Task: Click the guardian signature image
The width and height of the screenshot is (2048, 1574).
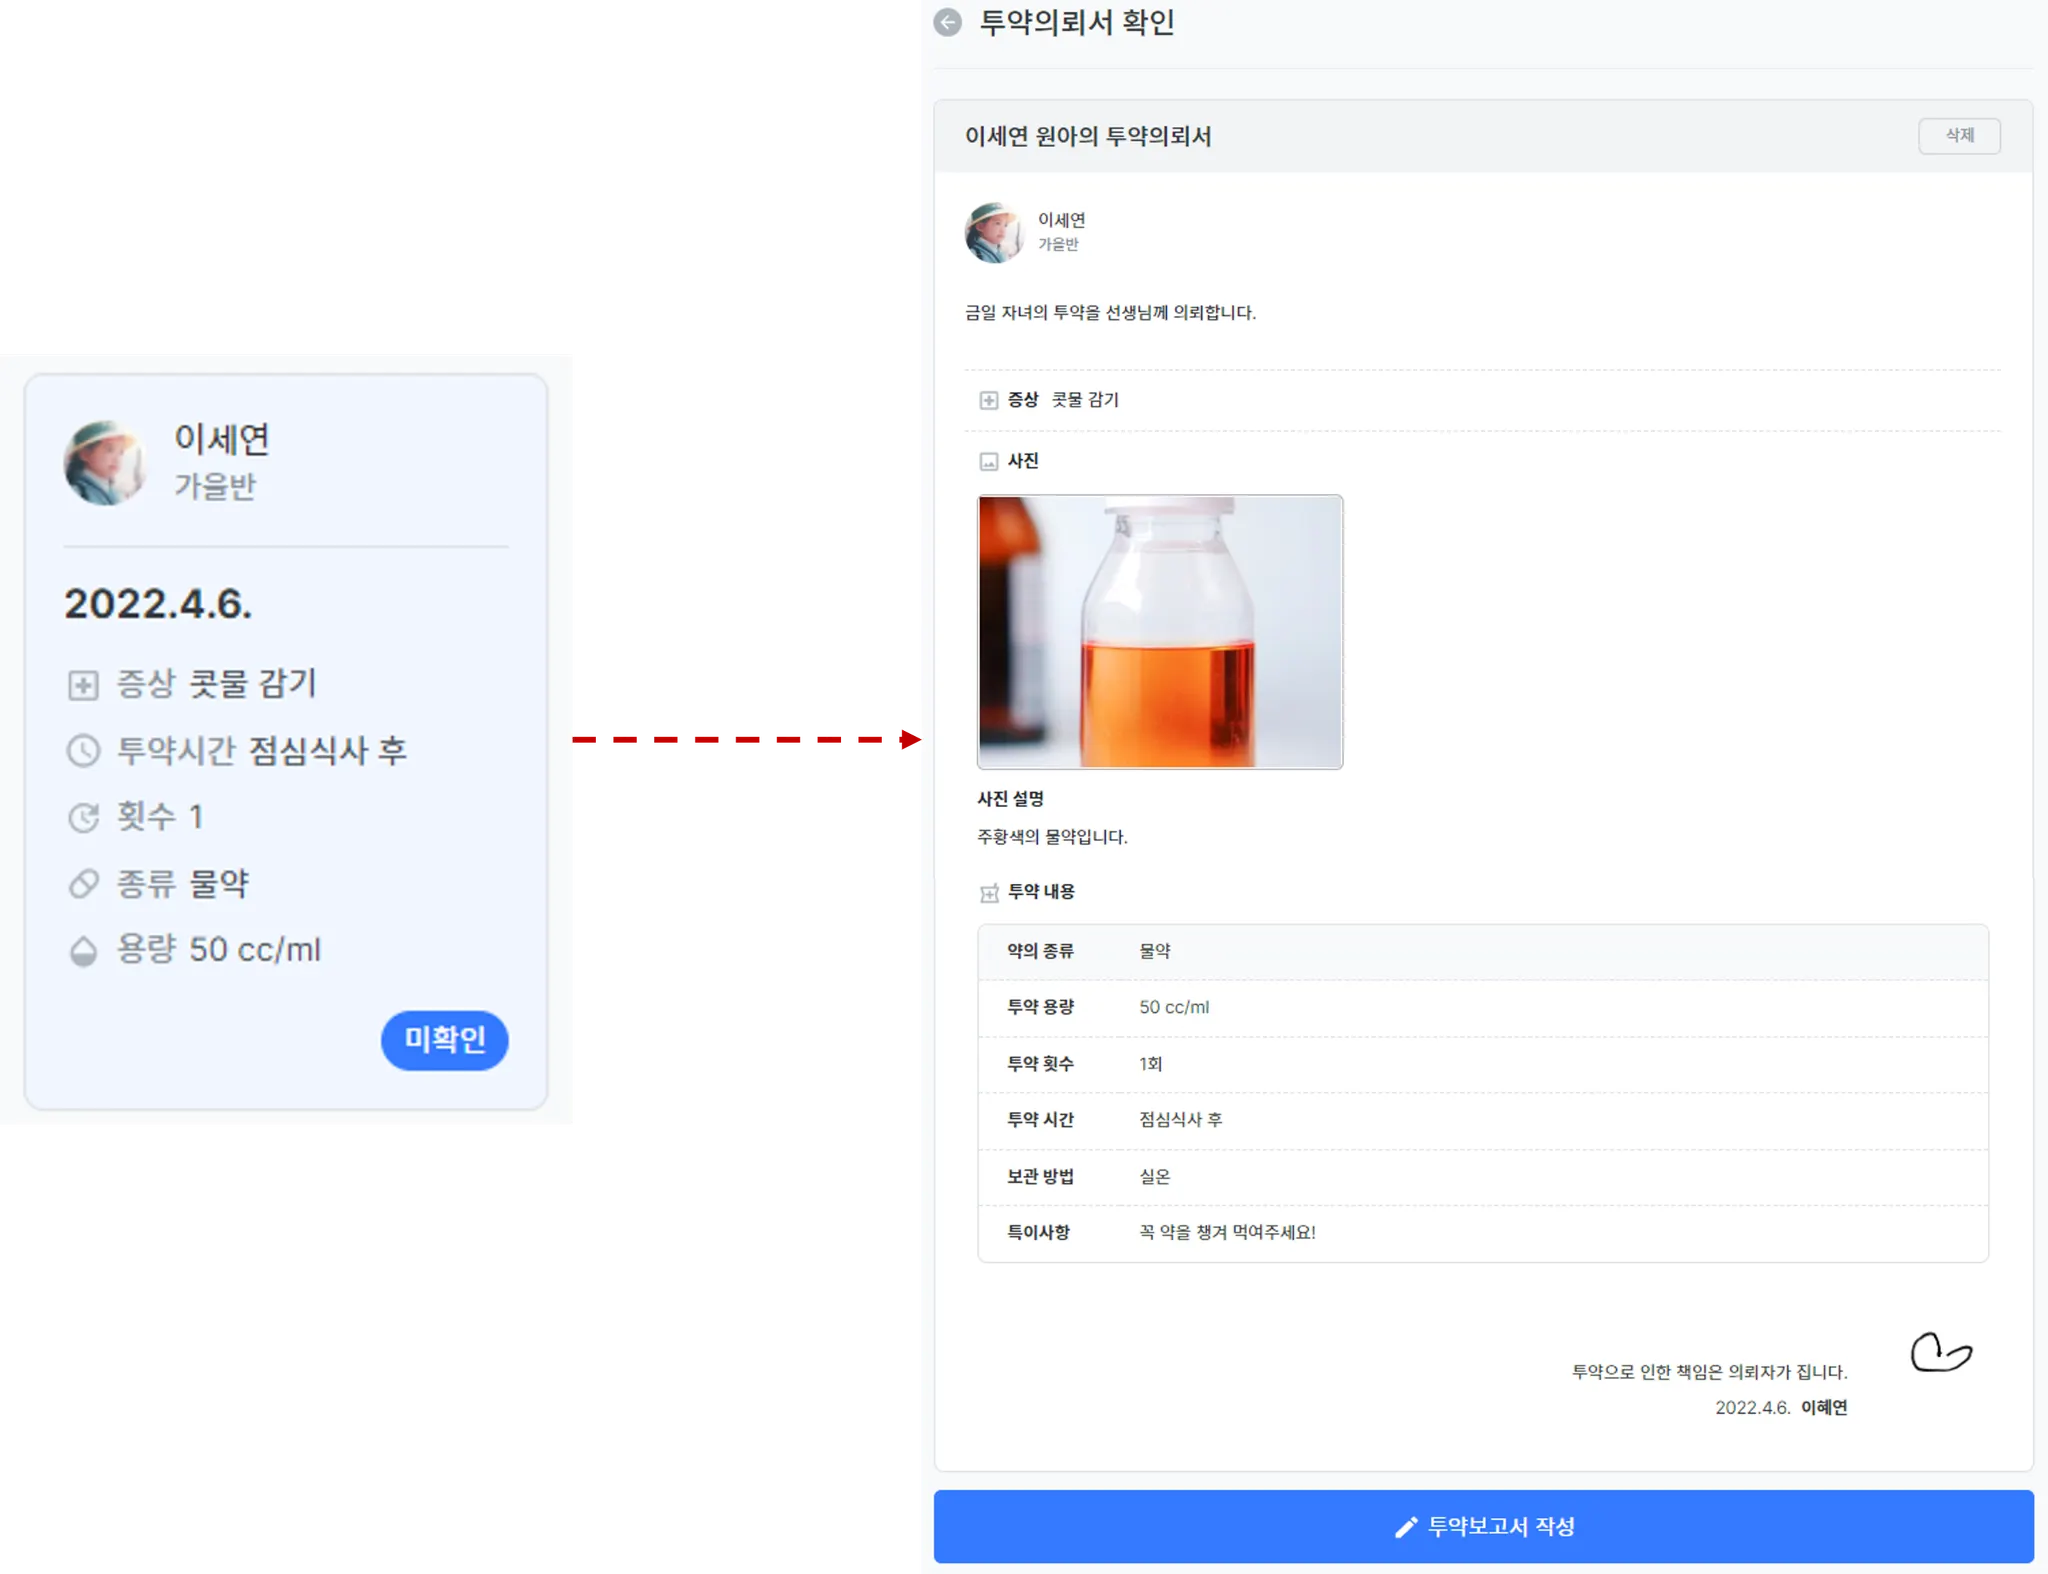Action: click(x=1940, y=1352)
